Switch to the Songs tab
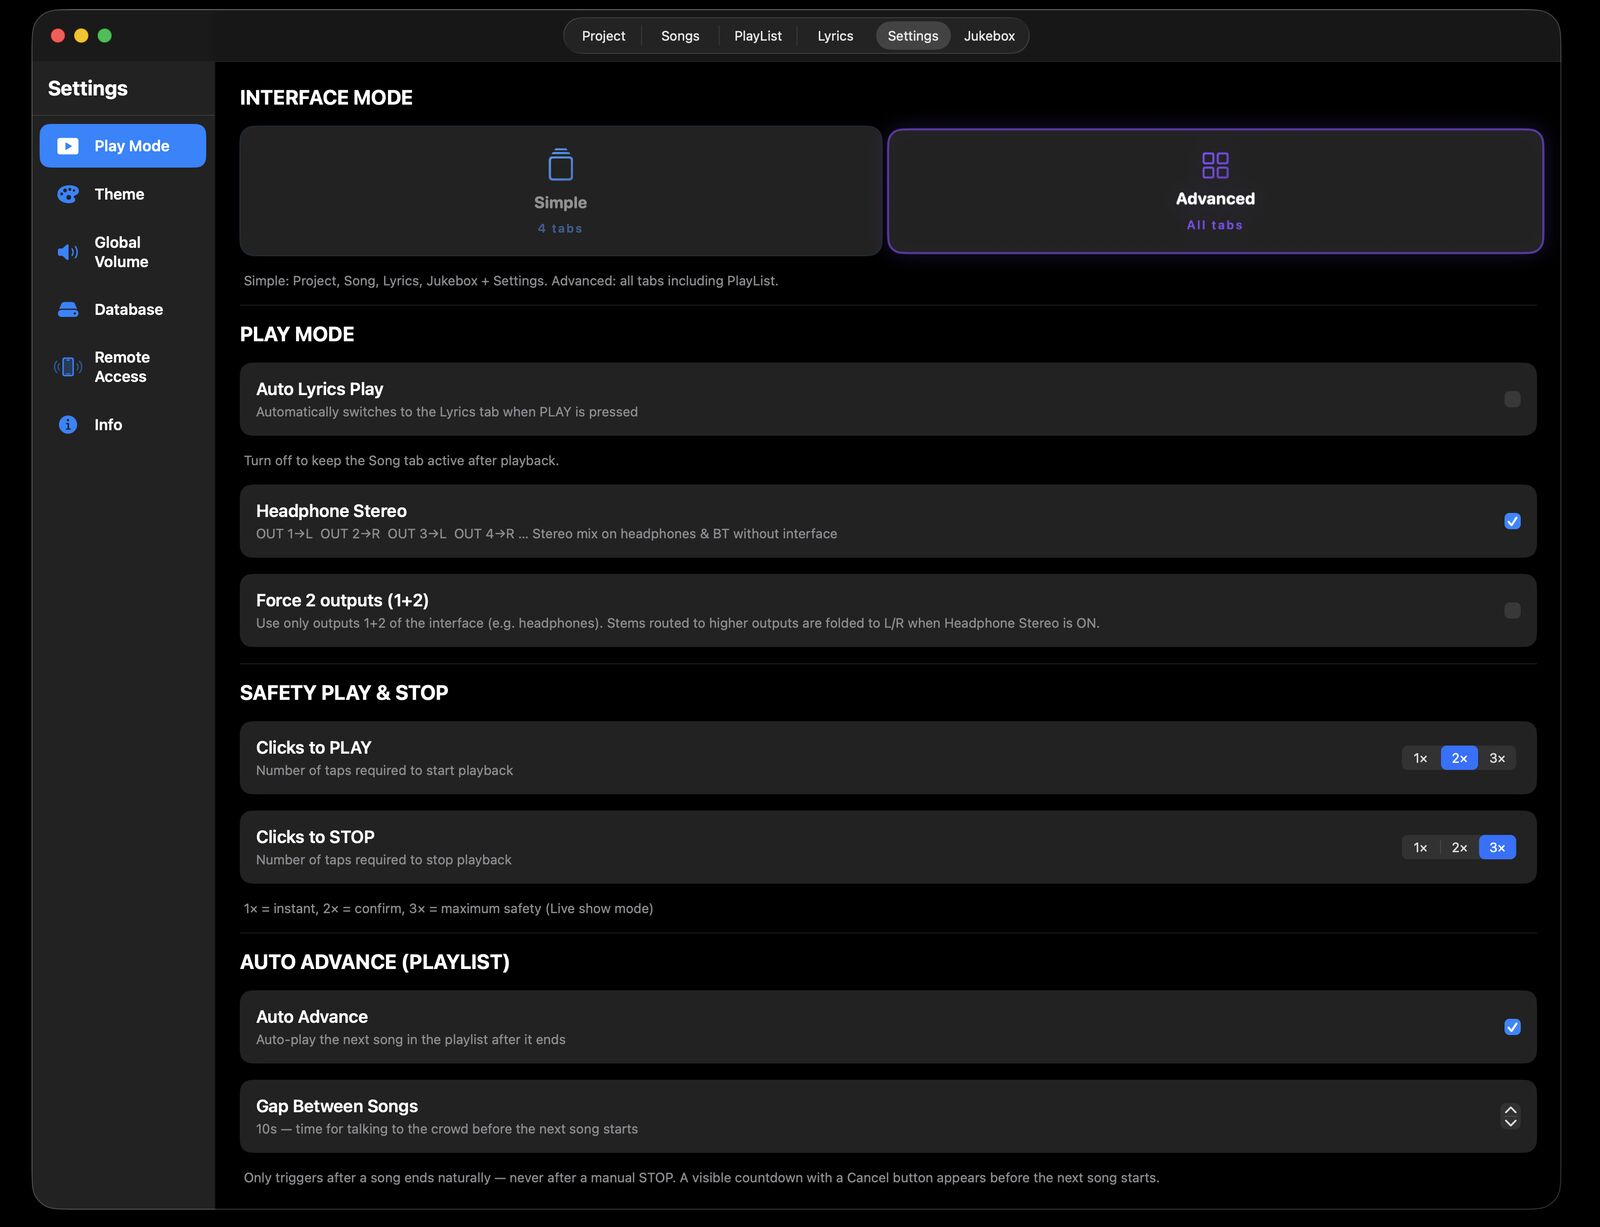This screenshot has width=1600, height=1227. (680, 36)
